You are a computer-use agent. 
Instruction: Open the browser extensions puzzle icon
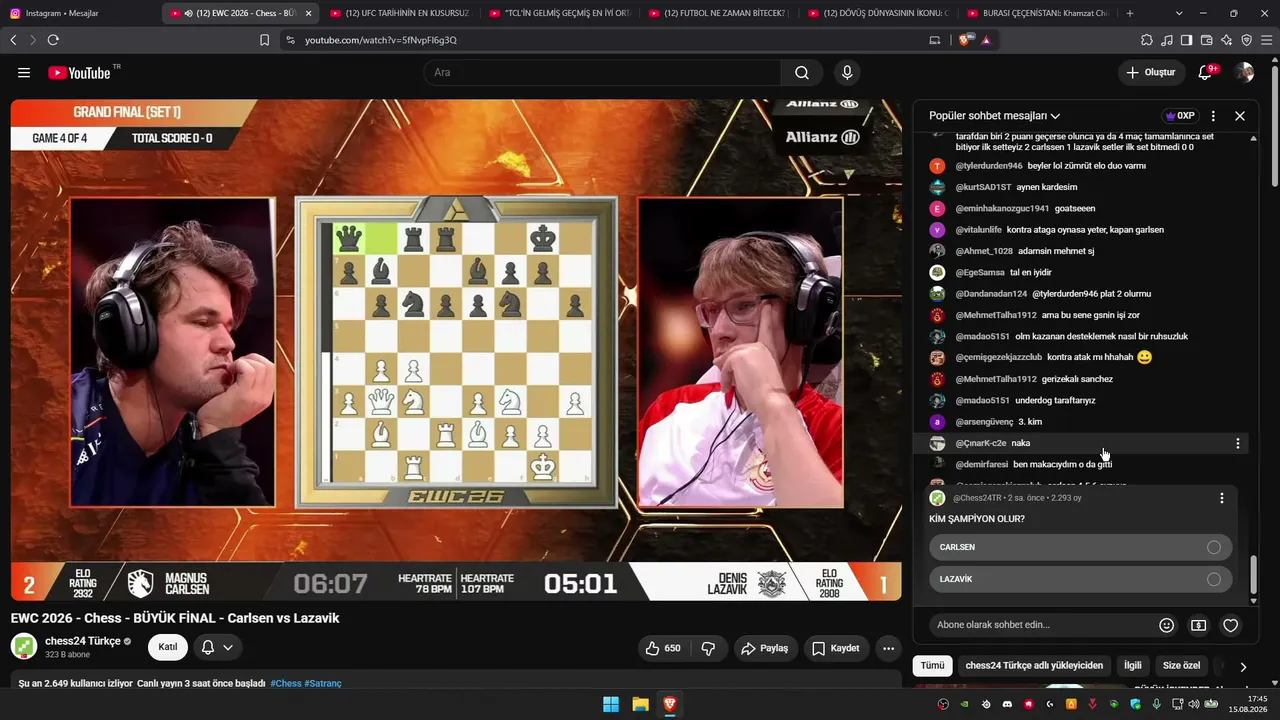(1147, 40)
